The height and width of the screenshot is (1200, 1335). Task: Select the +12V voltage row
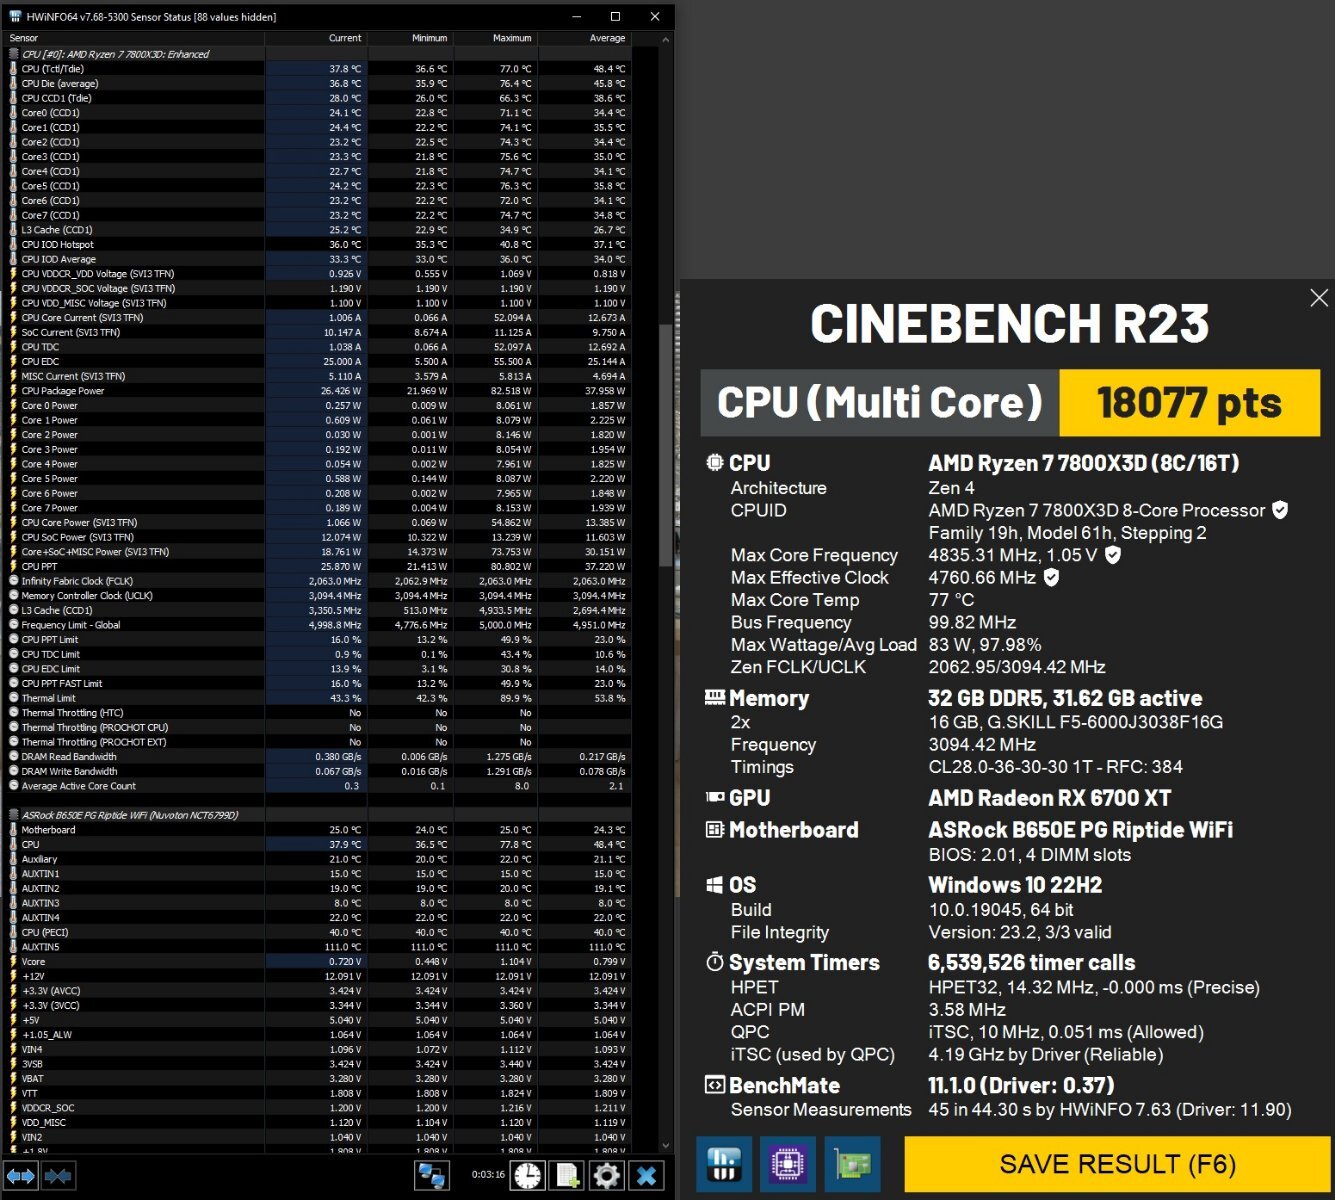click(318, 976)
